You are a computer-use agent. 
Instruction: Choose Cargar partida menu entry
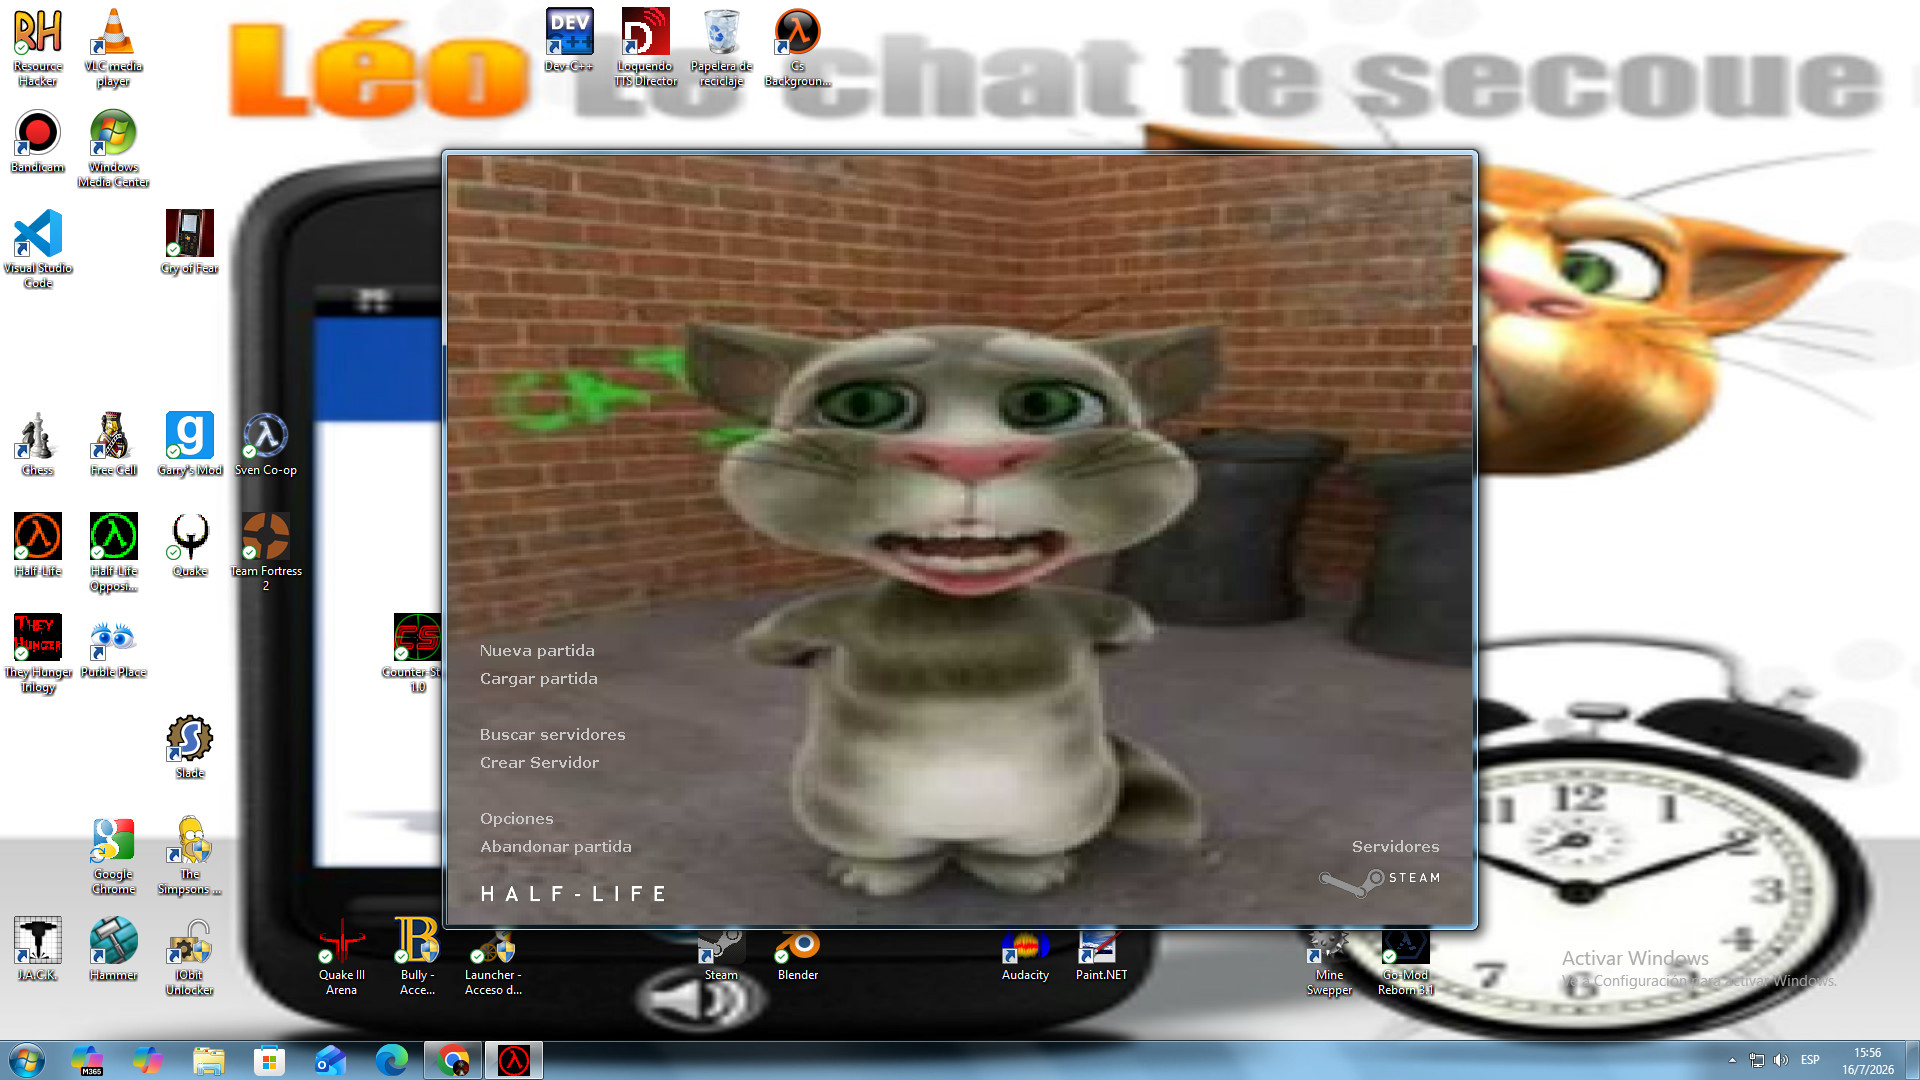pos(539,679)
